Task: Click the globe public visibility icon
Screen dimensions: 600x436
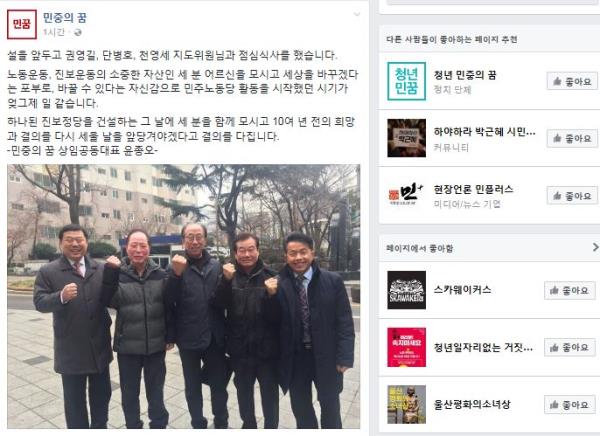Action: click(x=78, y=33)
